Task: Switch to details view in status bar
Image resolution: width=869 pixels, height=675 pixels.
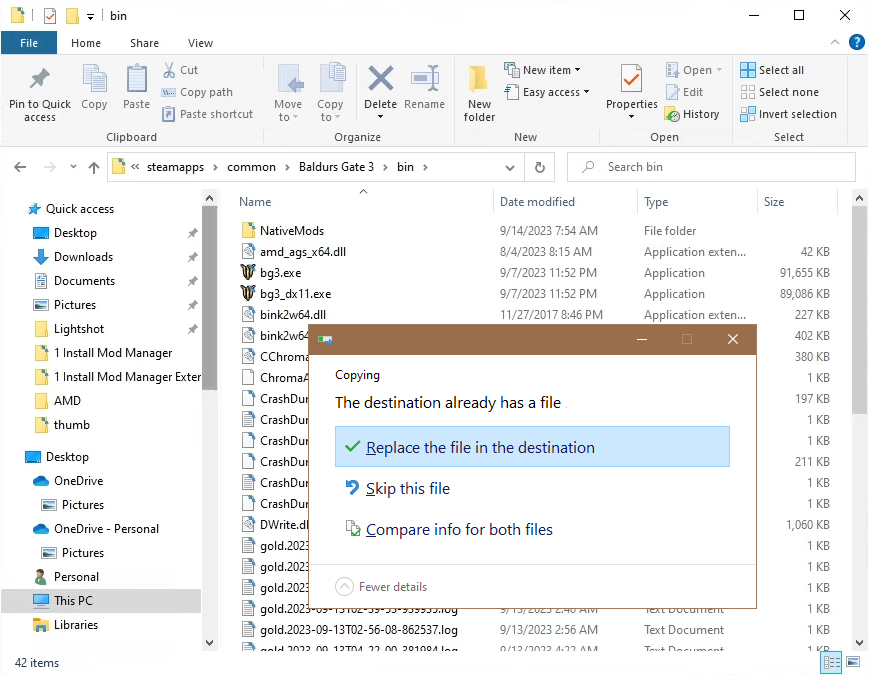Action: pyautogui.click(x=831, y=662)
